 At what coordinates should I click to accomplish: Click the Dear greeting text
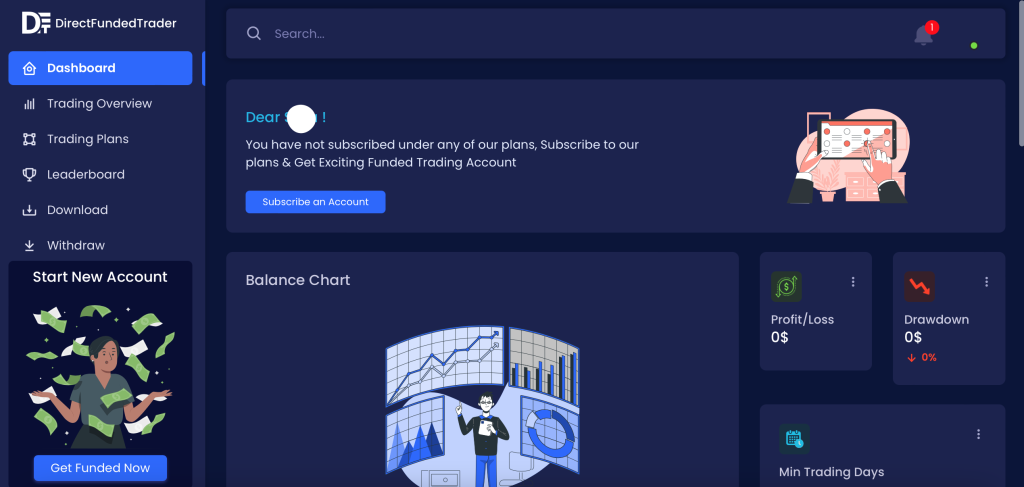pyautogui.click(x=286, y=118)
